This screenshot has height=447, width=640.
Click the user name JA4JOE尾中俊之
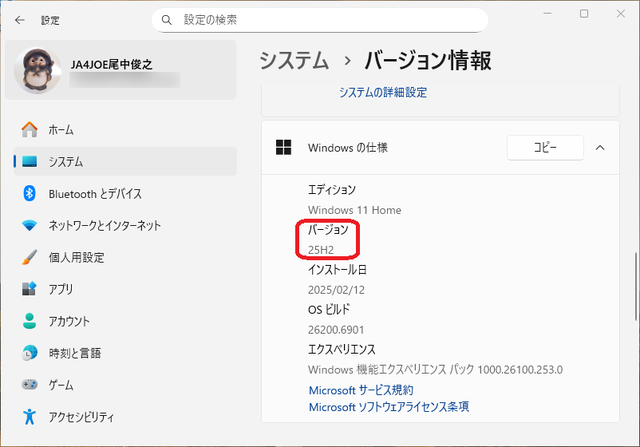coord(111,64)
